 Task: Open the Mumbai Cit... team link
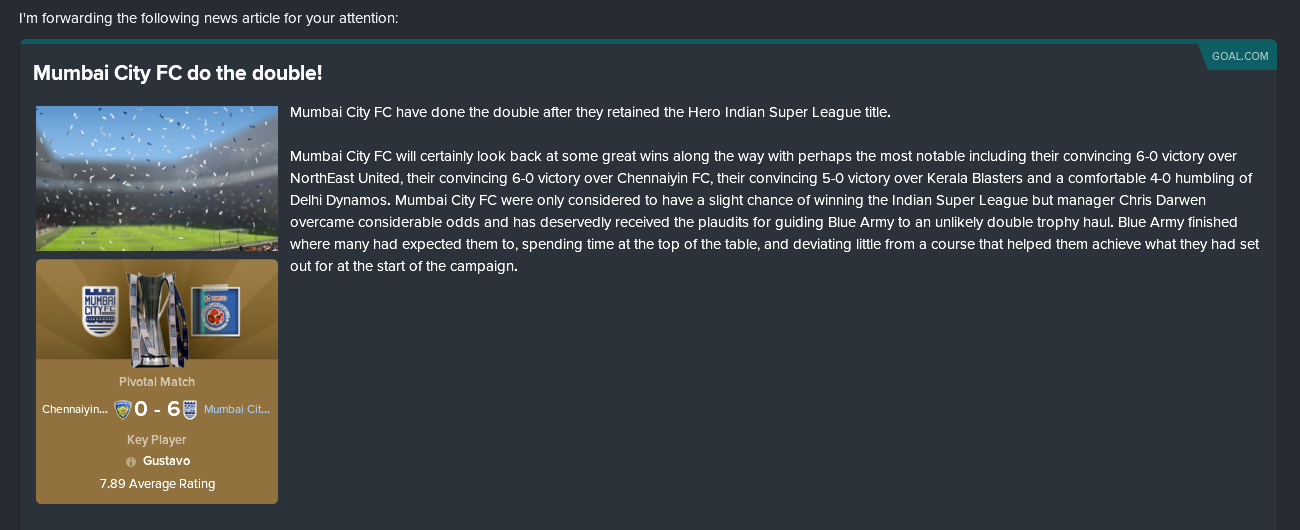coord(237,409)
